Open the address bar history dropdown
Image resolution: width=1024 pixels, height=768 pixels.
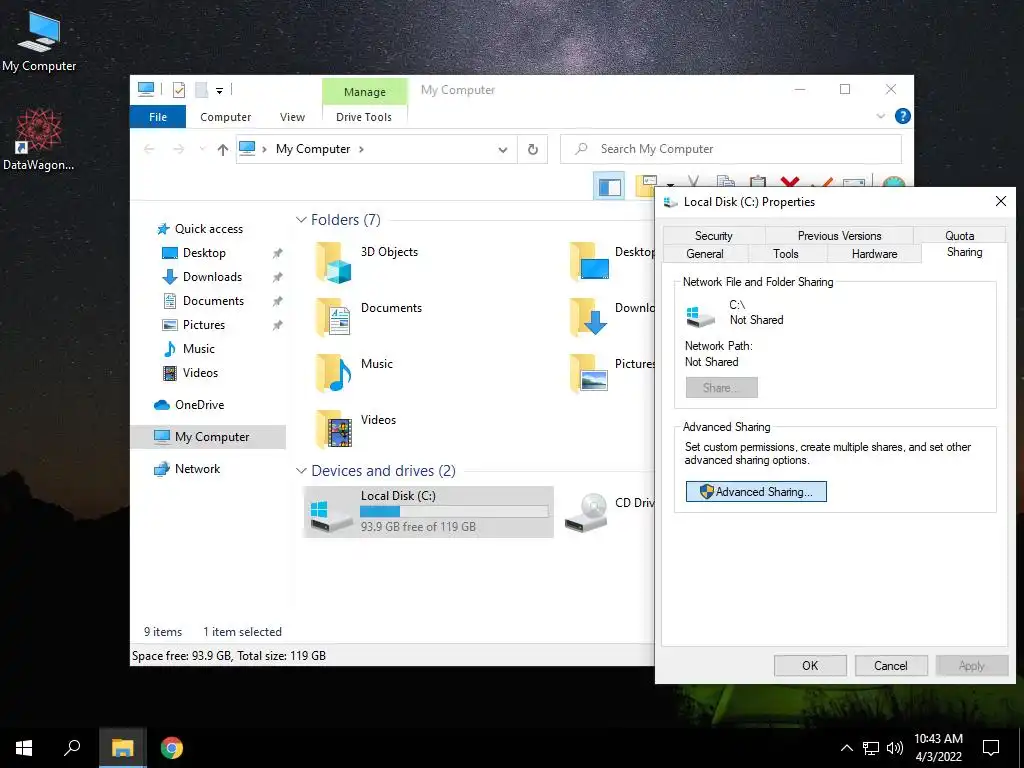pyautogui.click(x=503, y=150)
